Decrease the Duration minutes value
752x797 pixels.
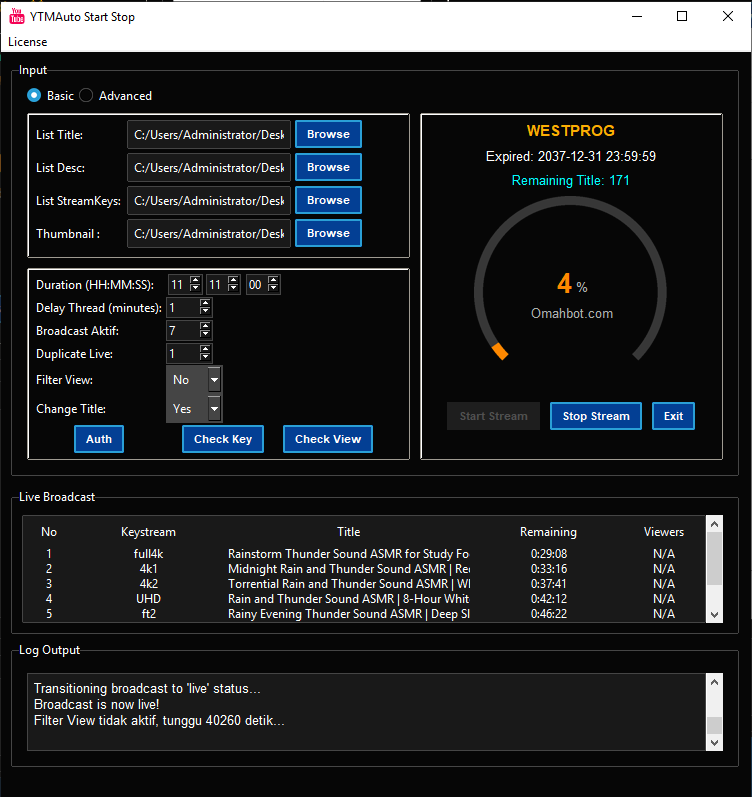pos(233,289)
